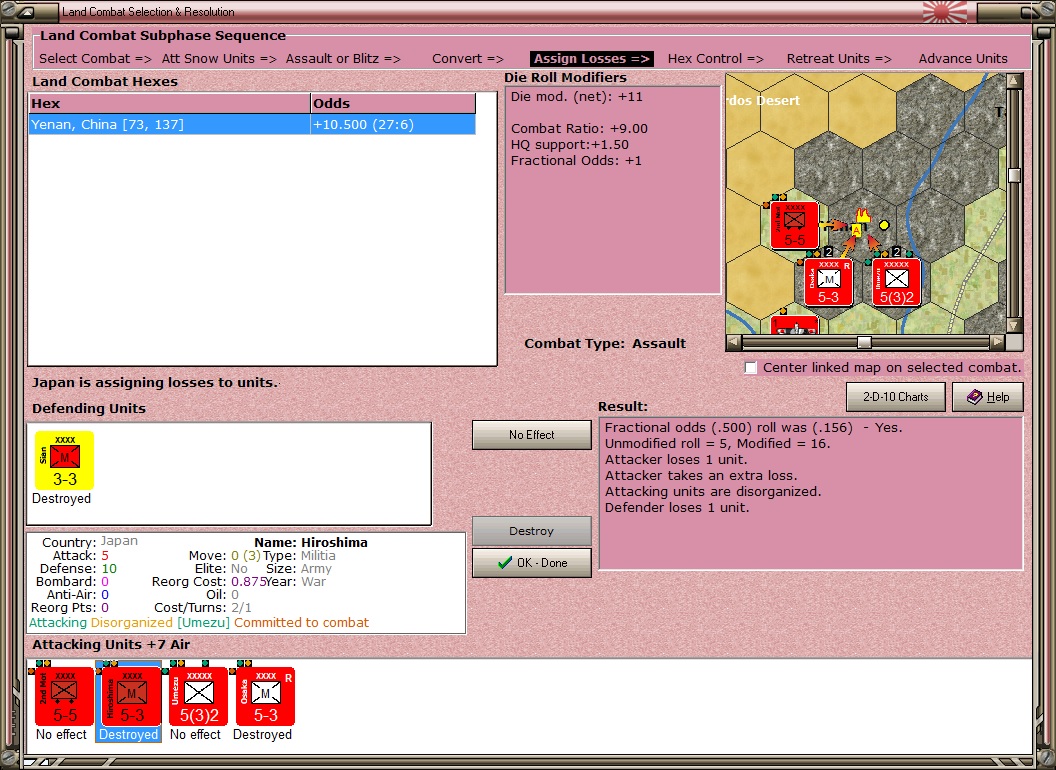The image size is (1056, 770).
Task: Click the Assault or Blitz subphase step
Action: pyautogui.click(x=343, y=59)
